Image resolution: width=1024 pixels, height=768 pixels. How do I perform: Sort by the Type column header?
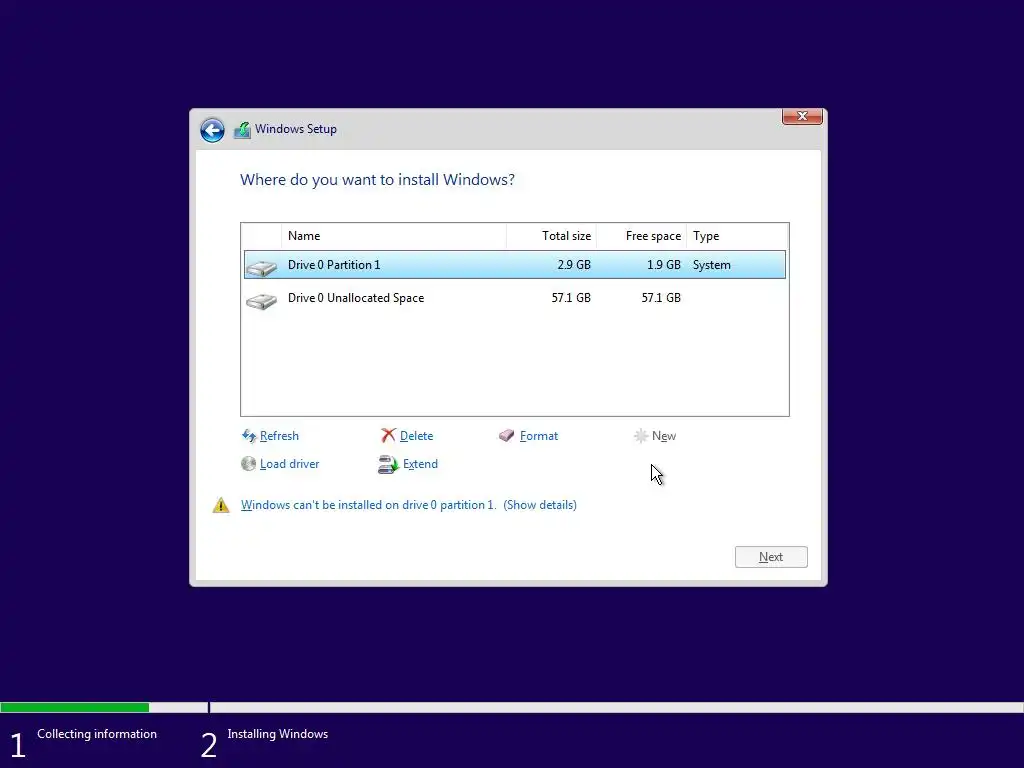[737, 236]
